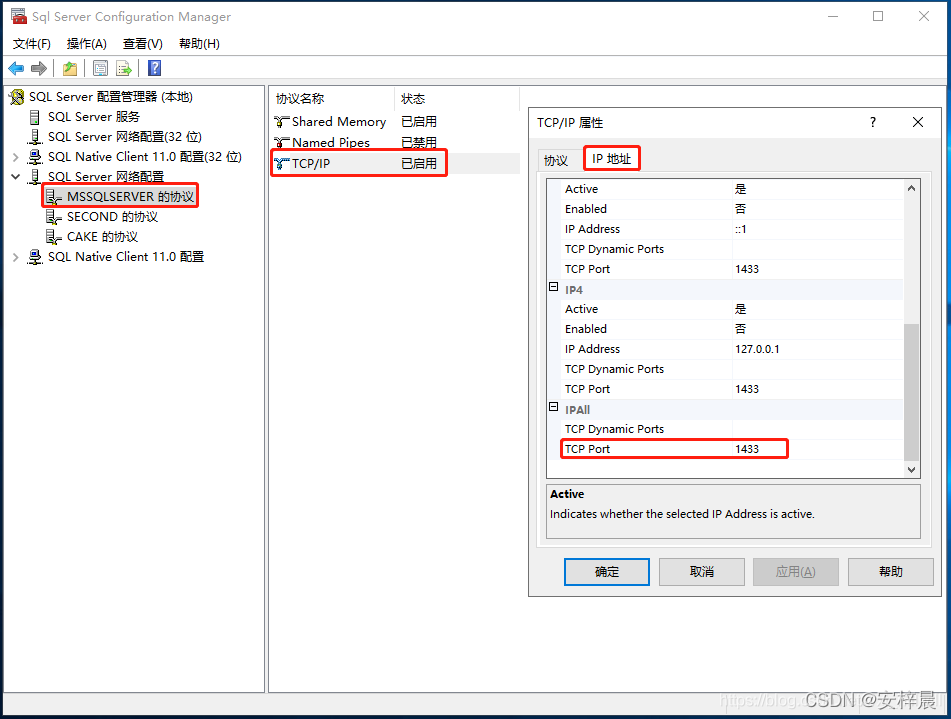This screenshot has width=951, height=719.
Task: Click the 帮助 button in dialog
Action: [x=890, y=572]
